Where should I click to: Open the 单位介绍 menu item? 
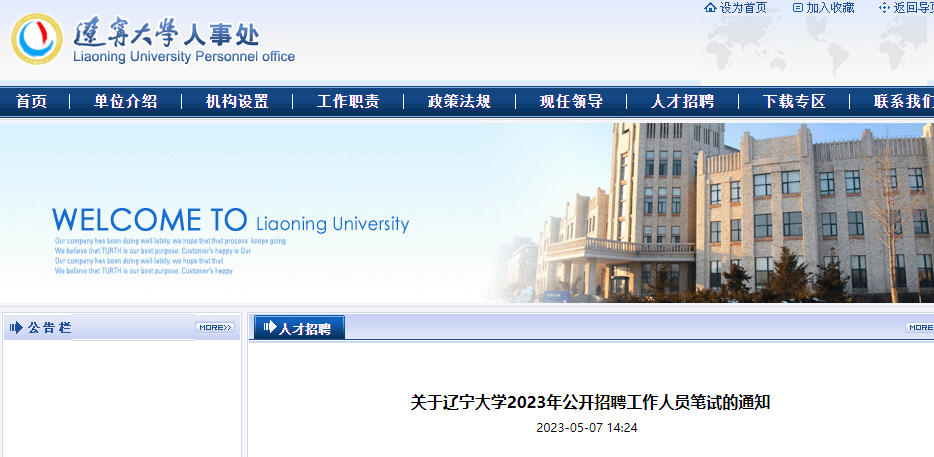[126, 101]
